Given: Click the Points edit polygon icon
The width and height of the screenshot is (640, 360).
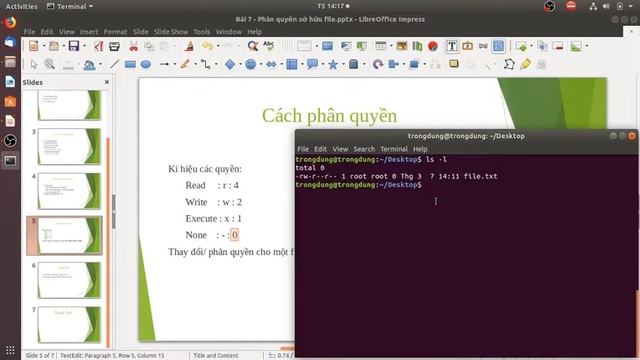Looking at the screenshot, I should coord(509,64).
